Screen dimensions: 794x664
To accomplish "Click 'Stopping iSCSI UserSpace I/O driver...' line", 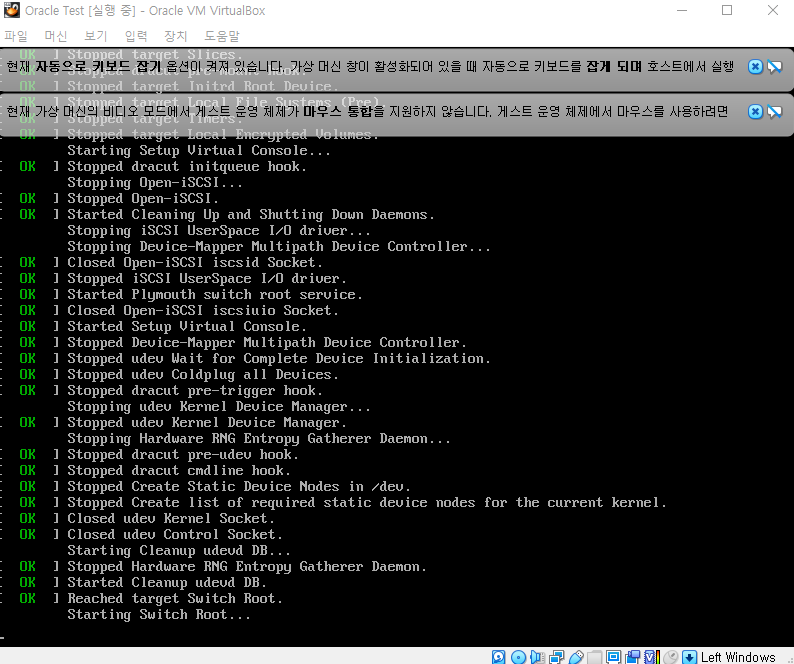I will (219, 230).
